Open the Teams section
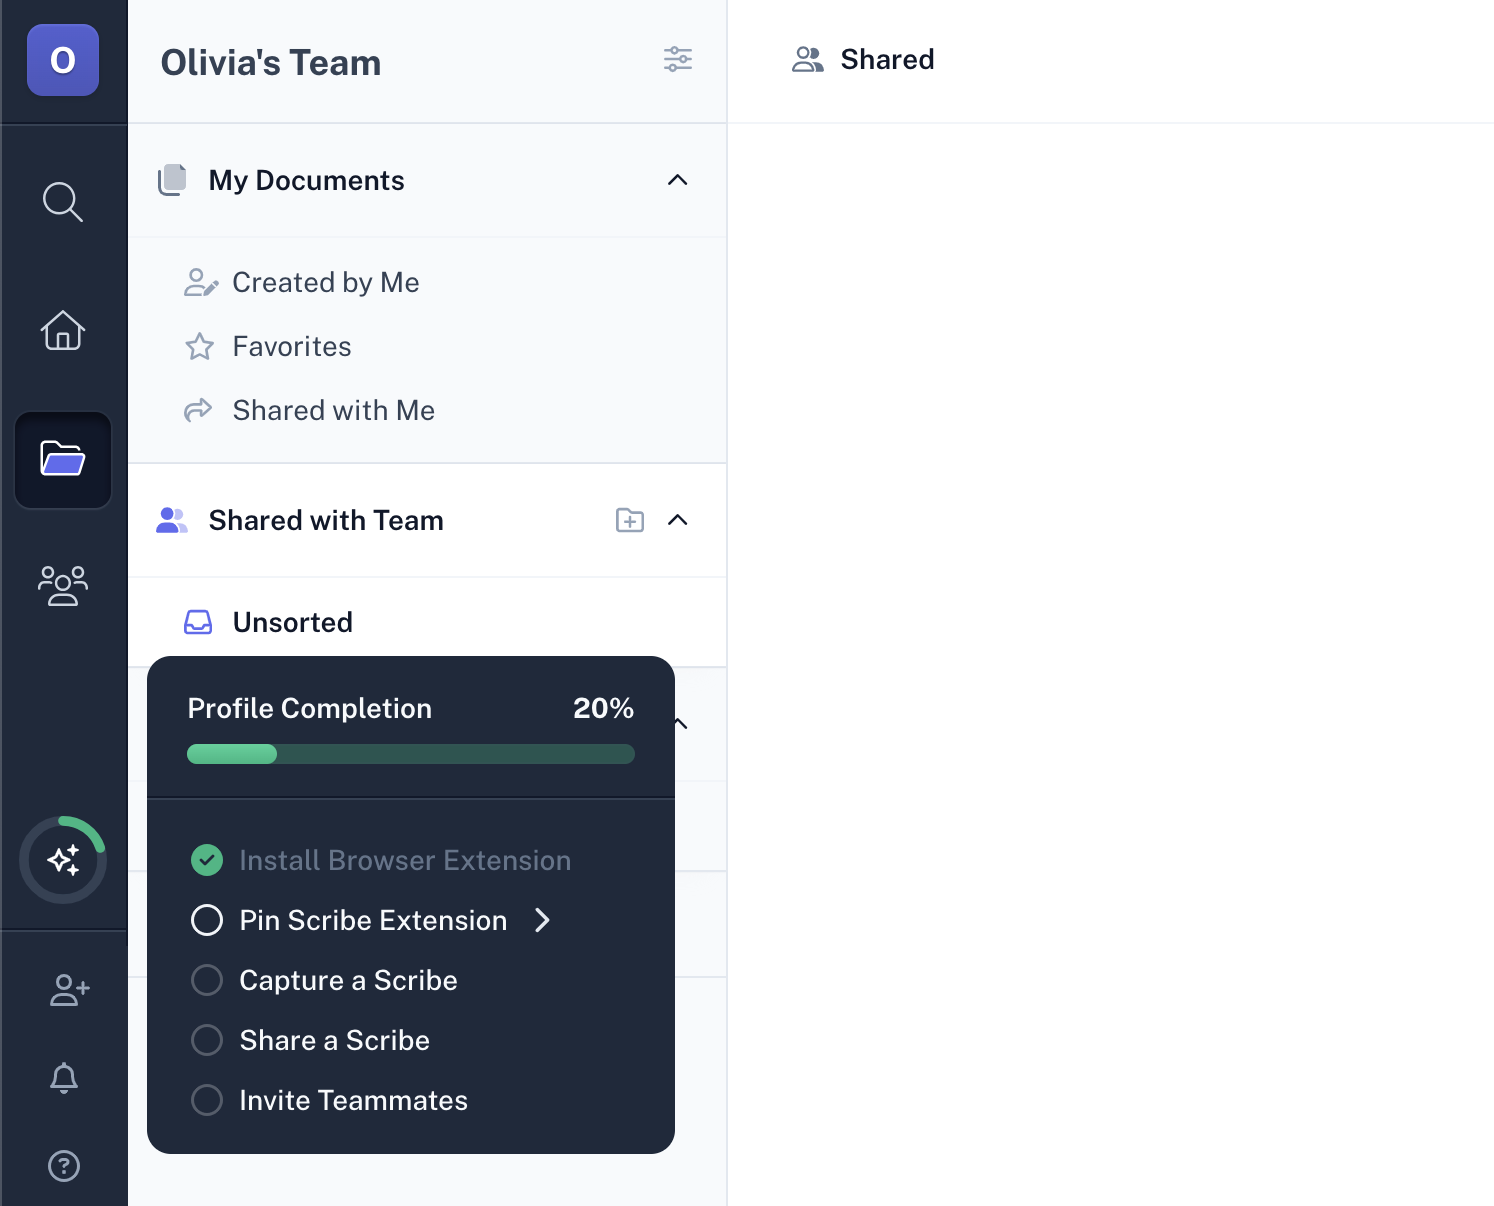This screenshot has height=1206, width=1494. (x=63, y=586)
